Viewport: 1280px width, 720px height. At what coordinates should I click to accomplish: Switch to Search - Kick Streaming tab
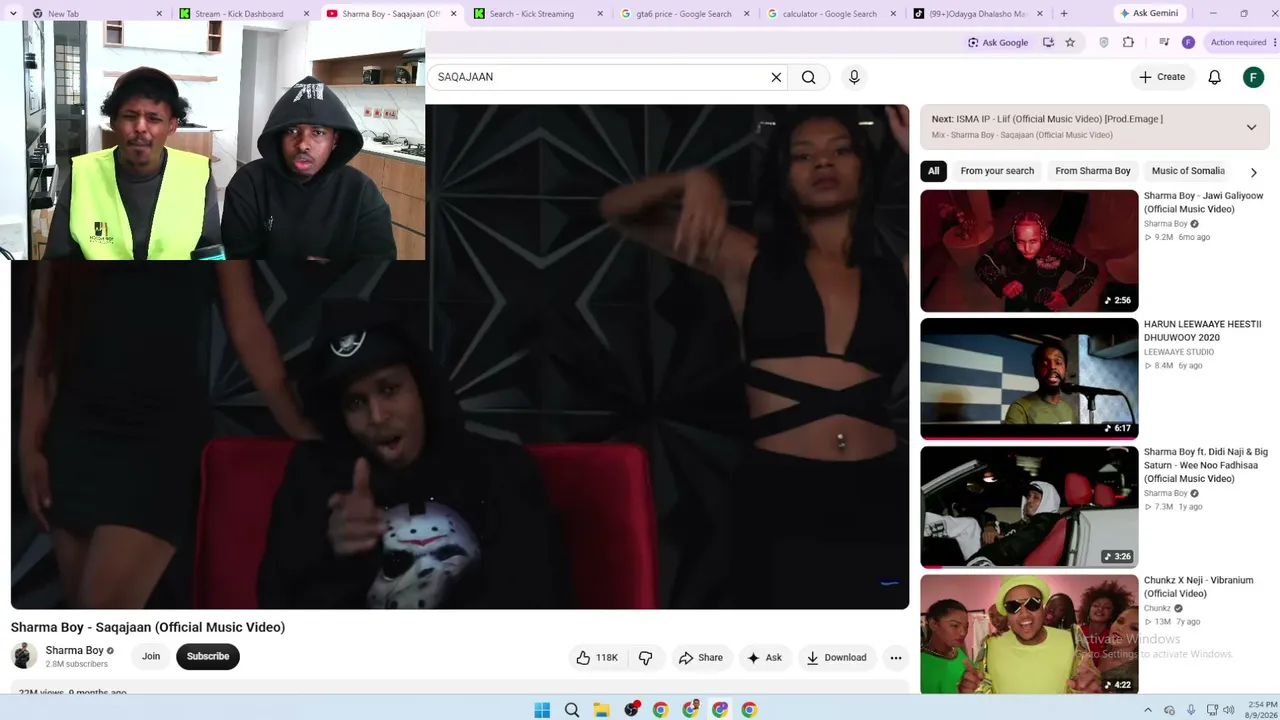point(539,14)
